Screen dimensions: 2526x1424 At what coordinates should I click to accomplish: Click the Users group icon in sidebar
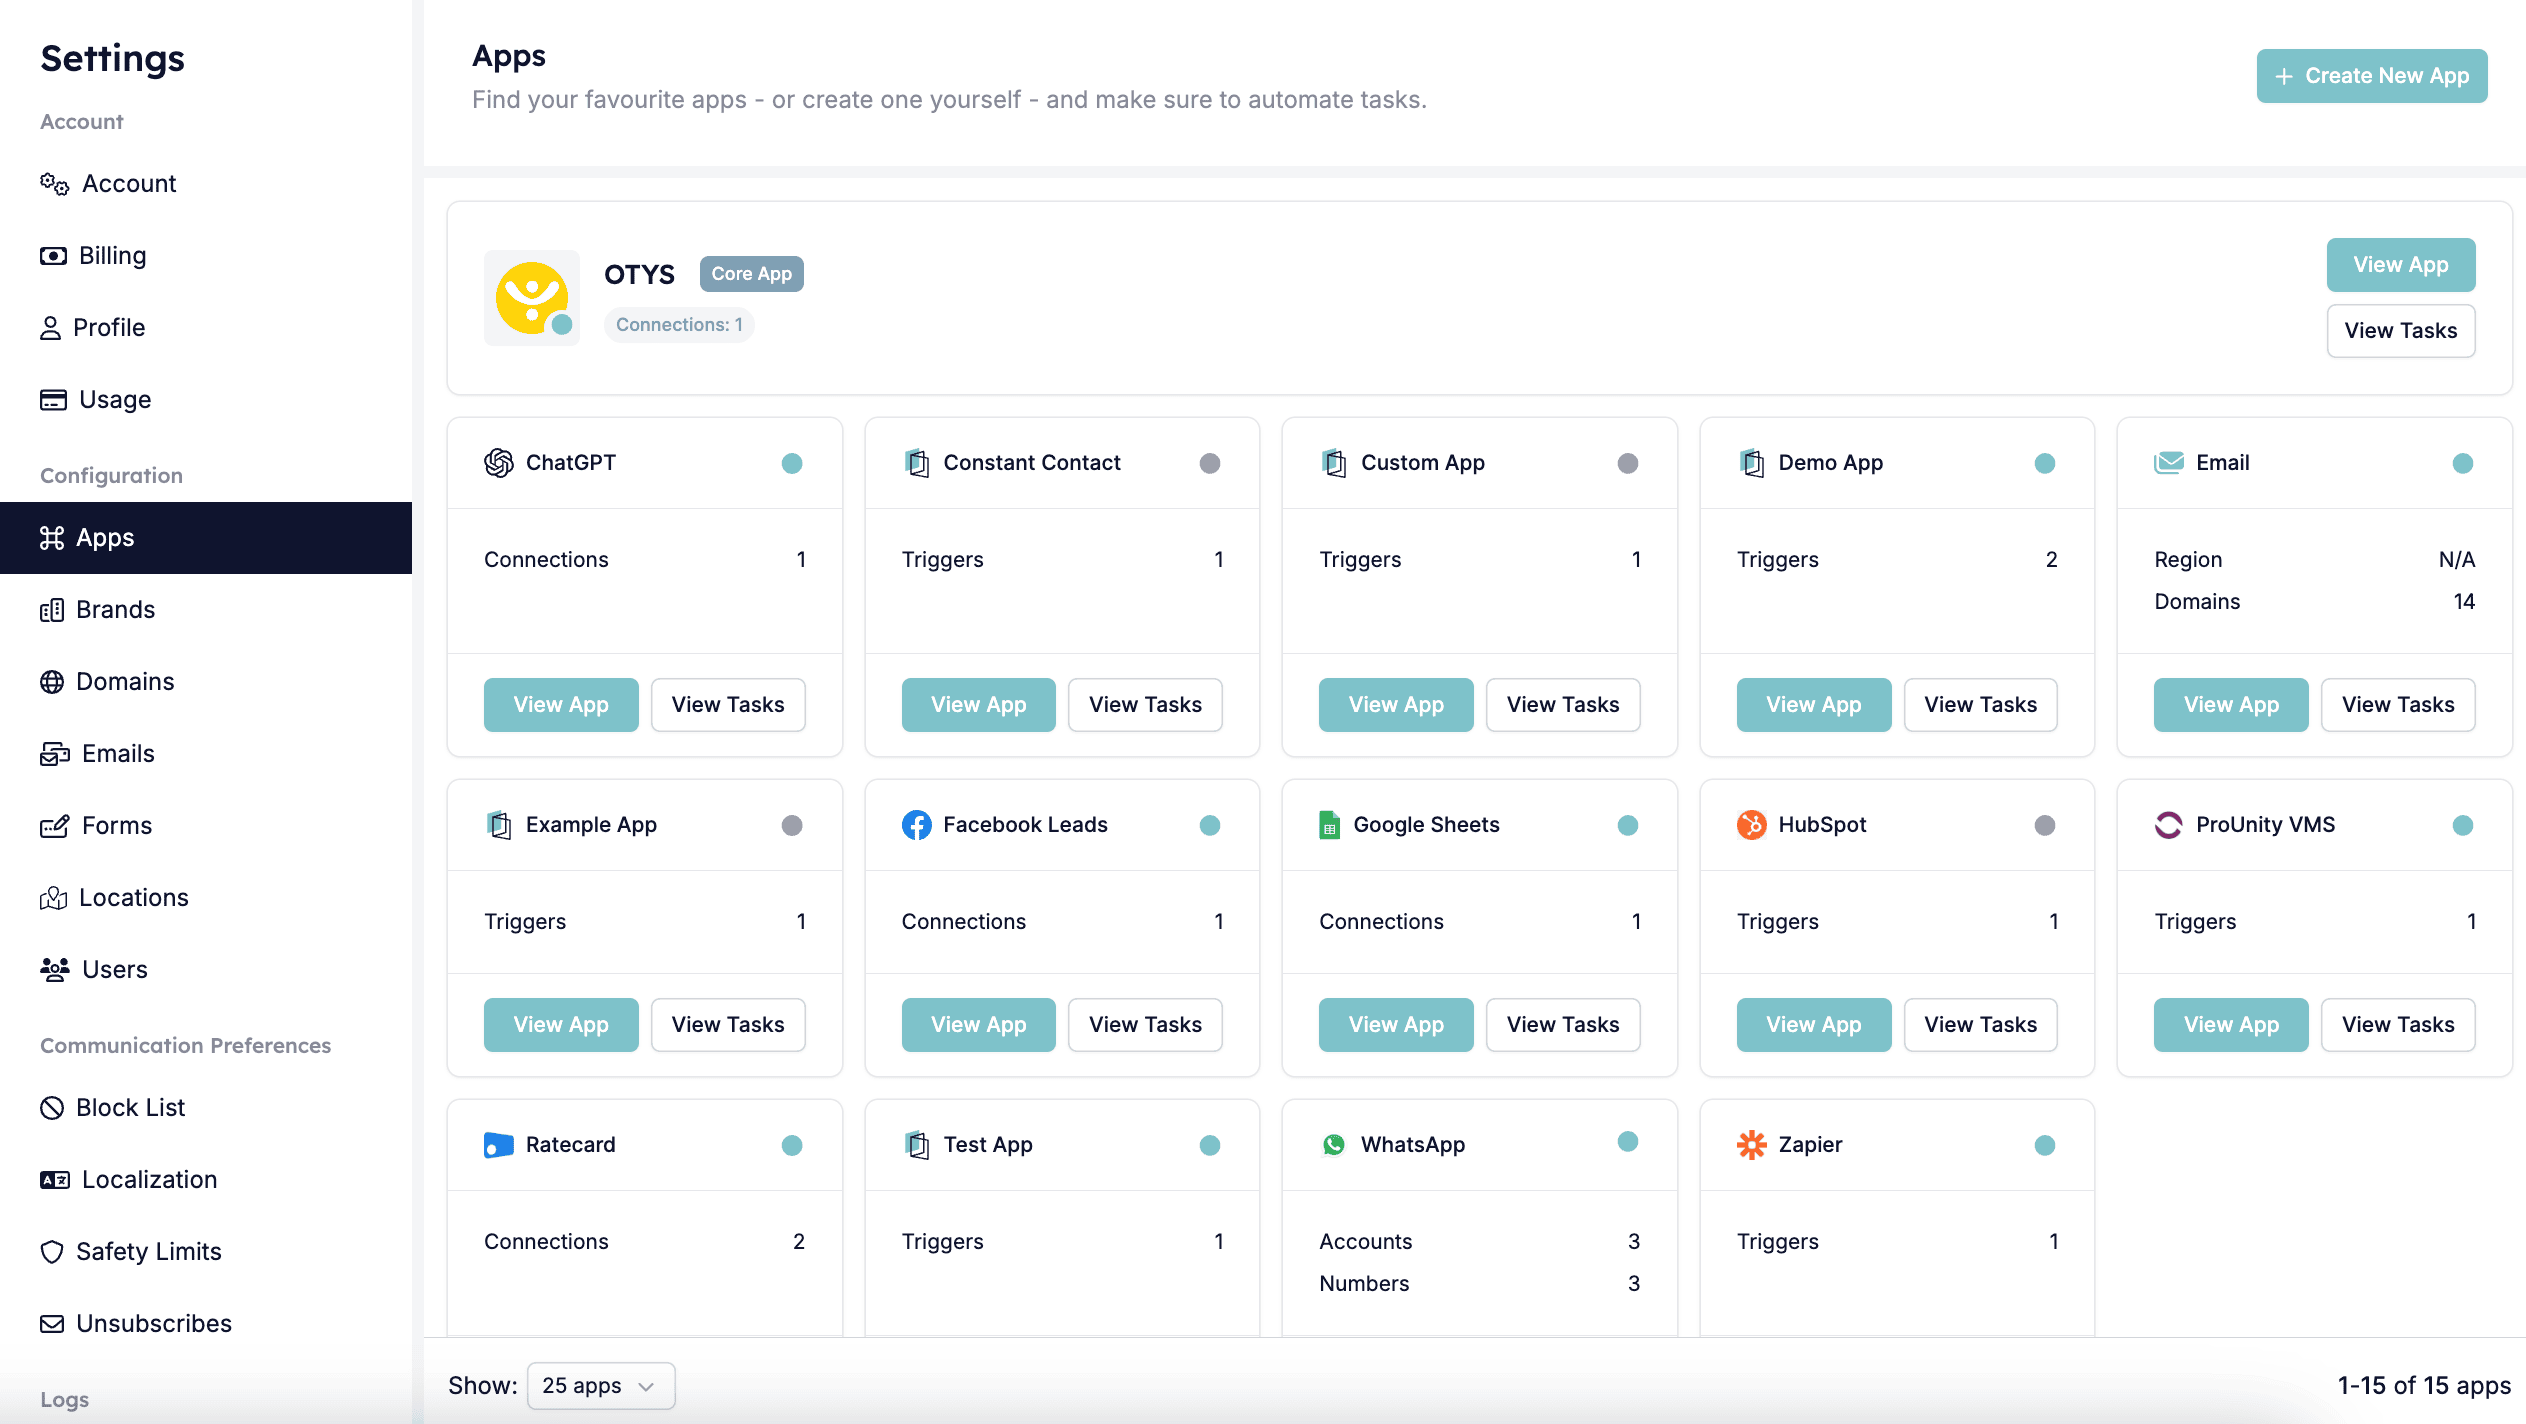coord(54,970)
